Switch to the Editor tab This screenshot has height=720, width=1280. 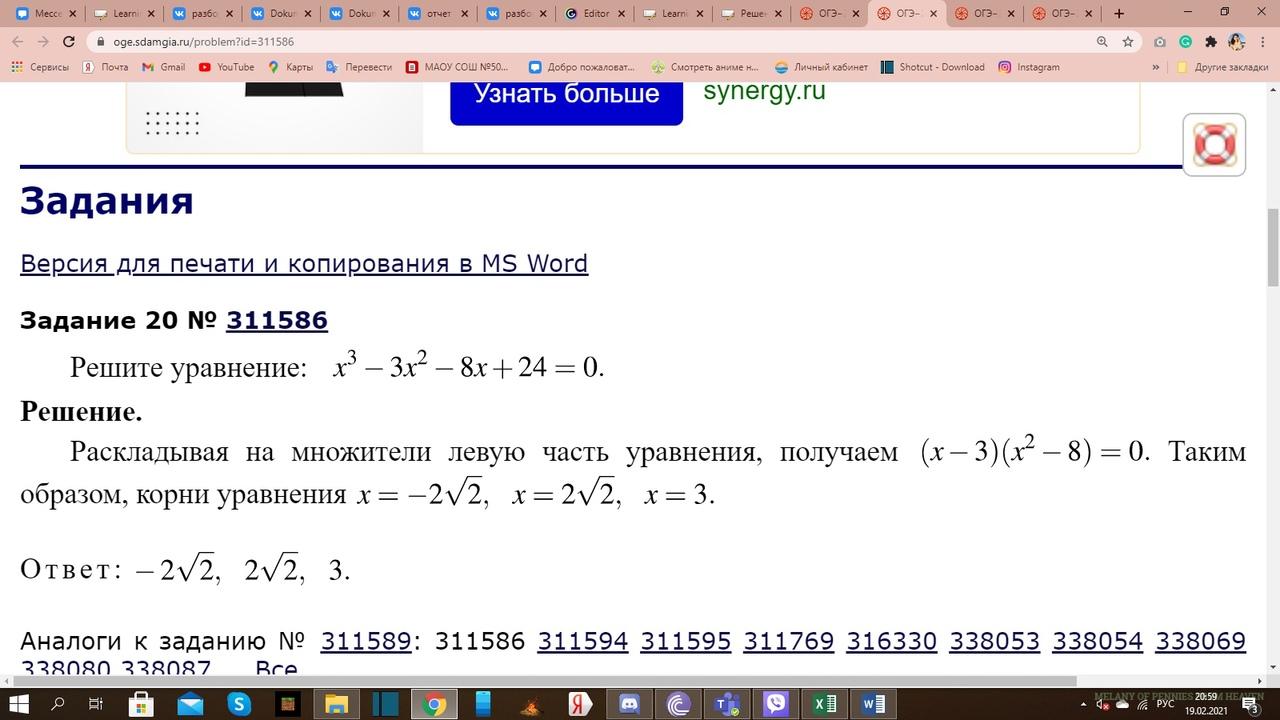(596, 14)
